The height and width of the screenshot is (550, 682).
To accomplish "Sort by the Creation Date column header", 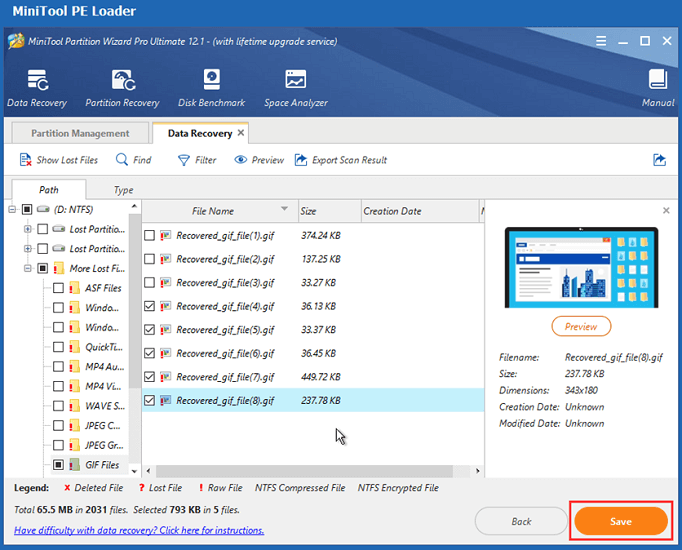I will tap(420, 211).
